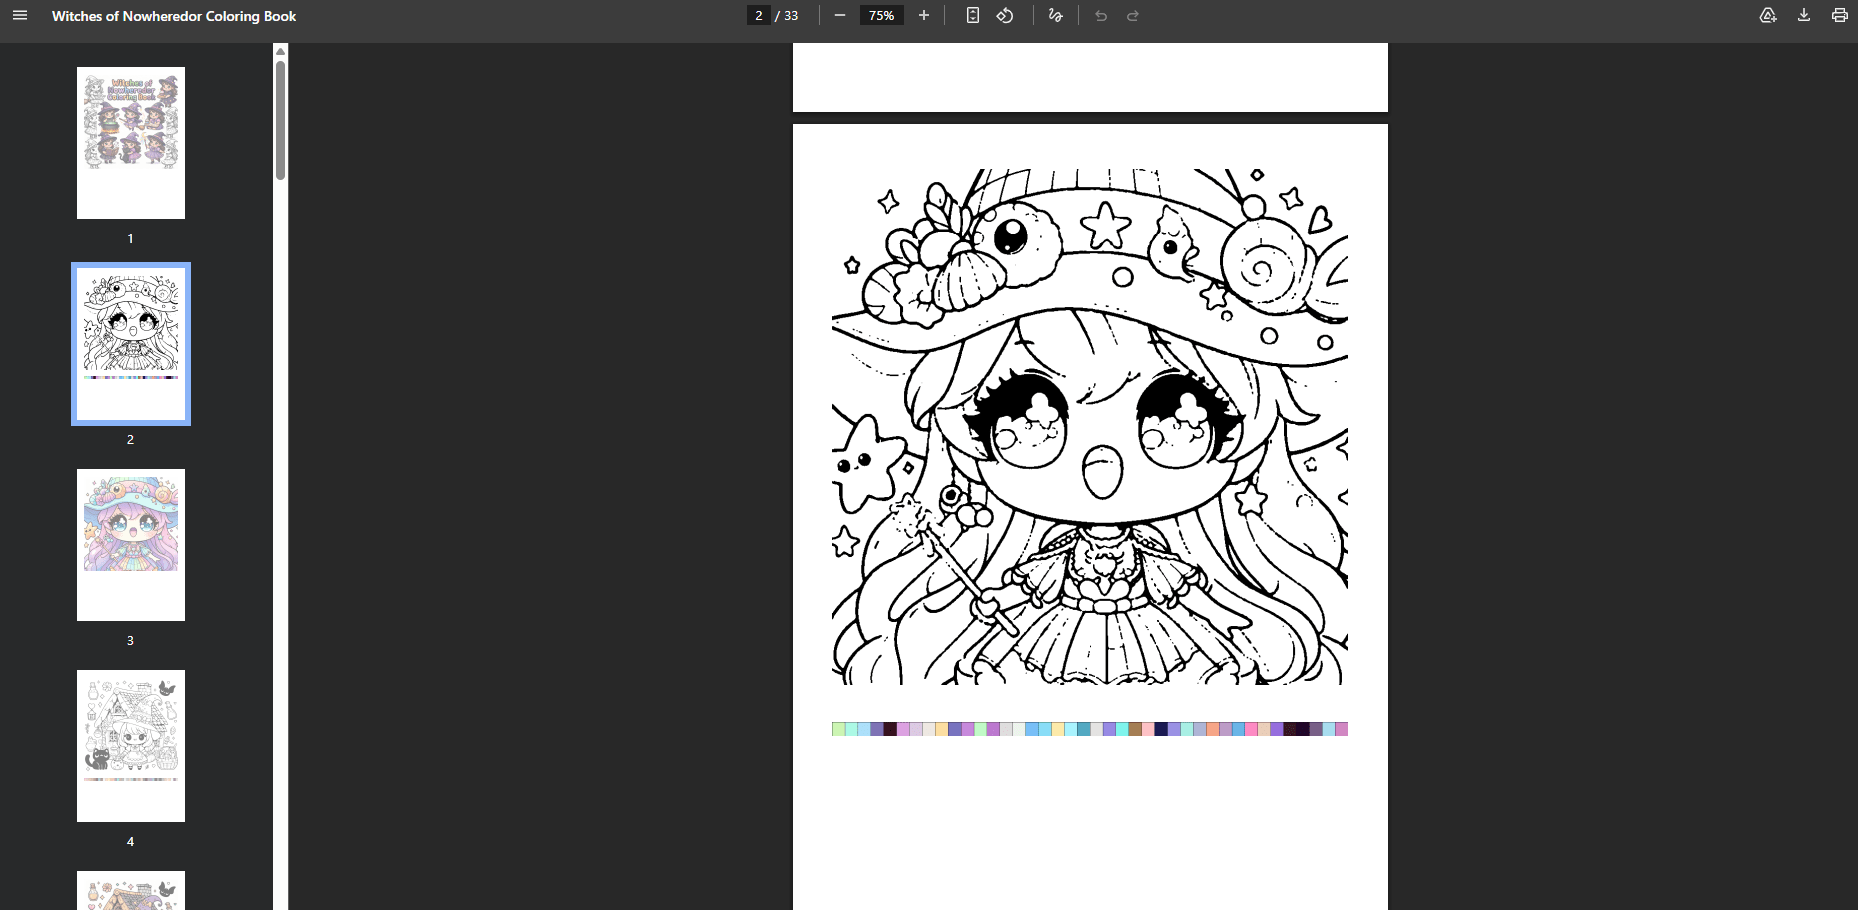Click the scroll-up arrow in thumbnail panel
Screen dimensions: 1858x910
point(280,51)
